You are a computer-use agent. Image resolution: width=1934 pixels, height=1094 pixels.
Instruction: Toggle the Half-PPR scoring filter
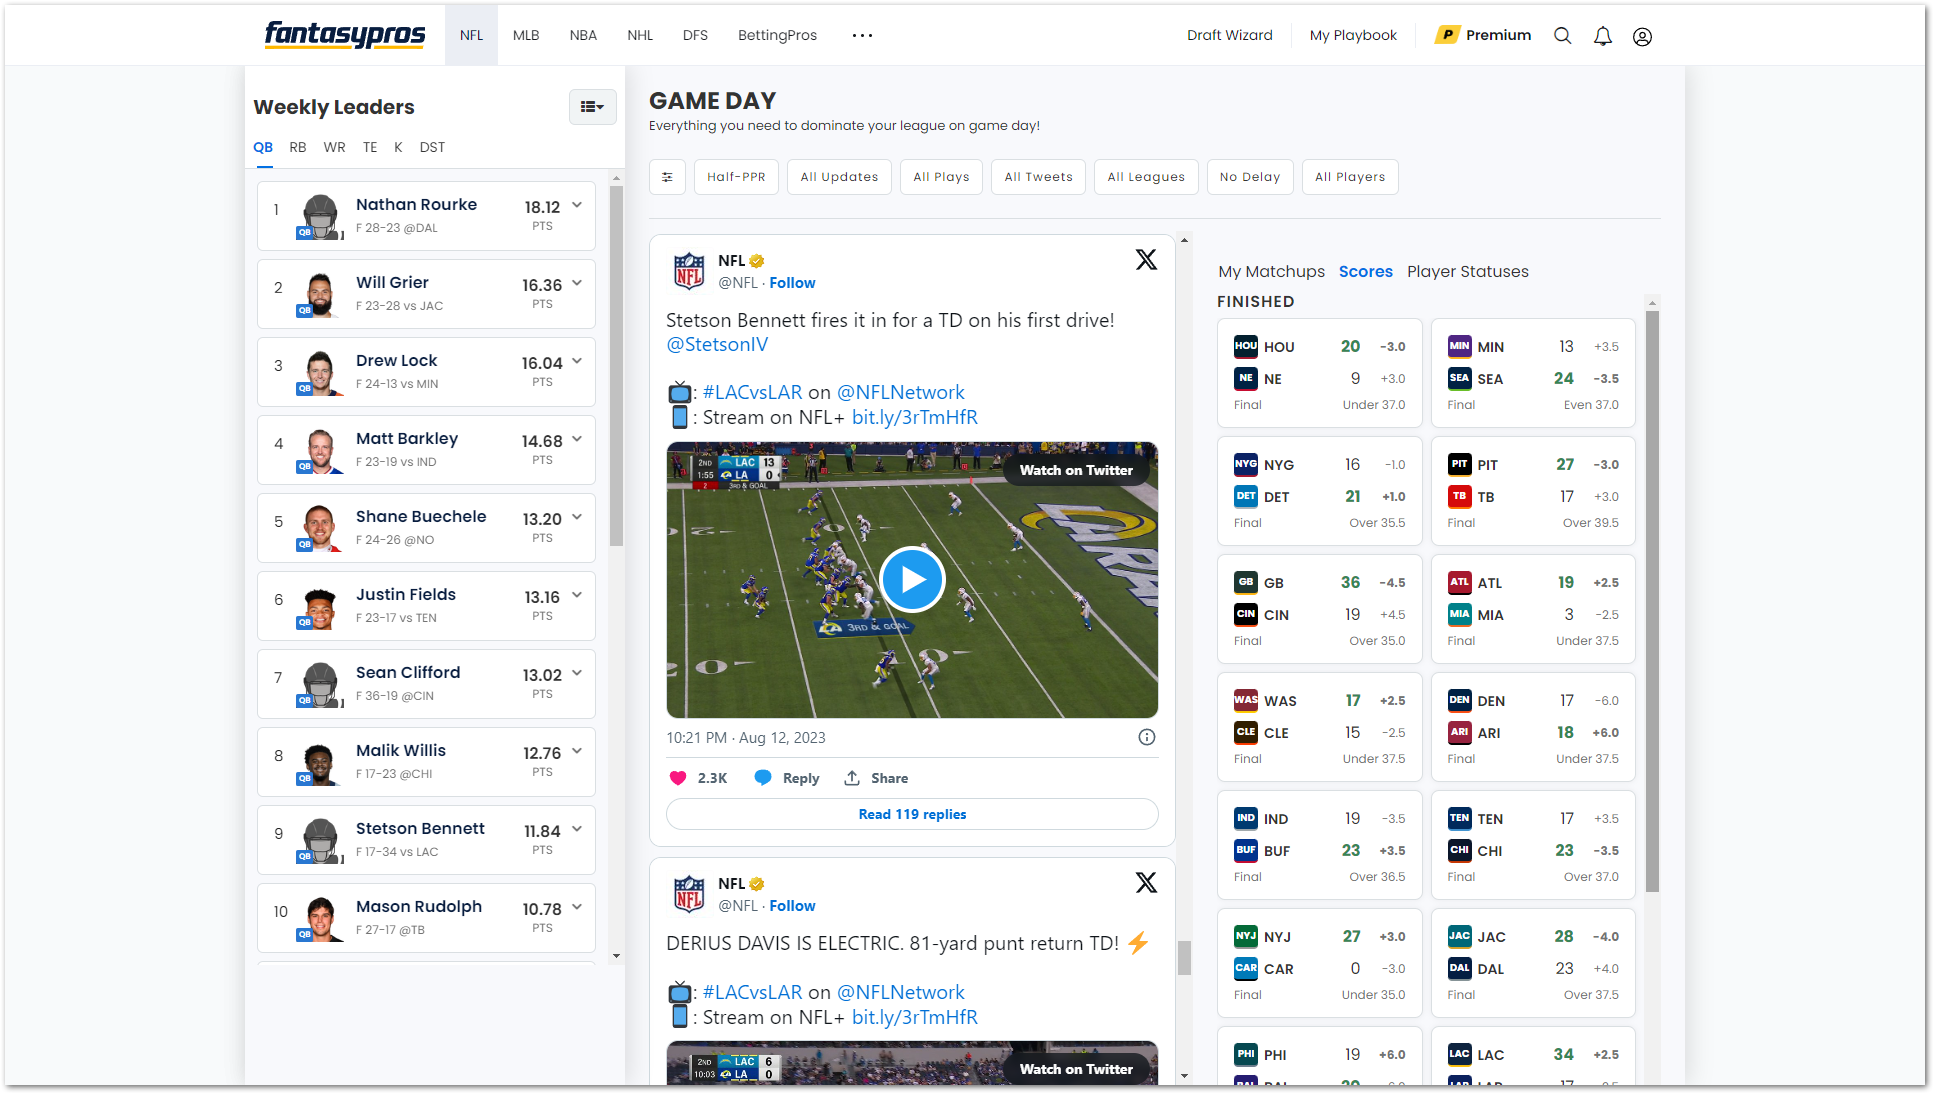coord(736,177)
